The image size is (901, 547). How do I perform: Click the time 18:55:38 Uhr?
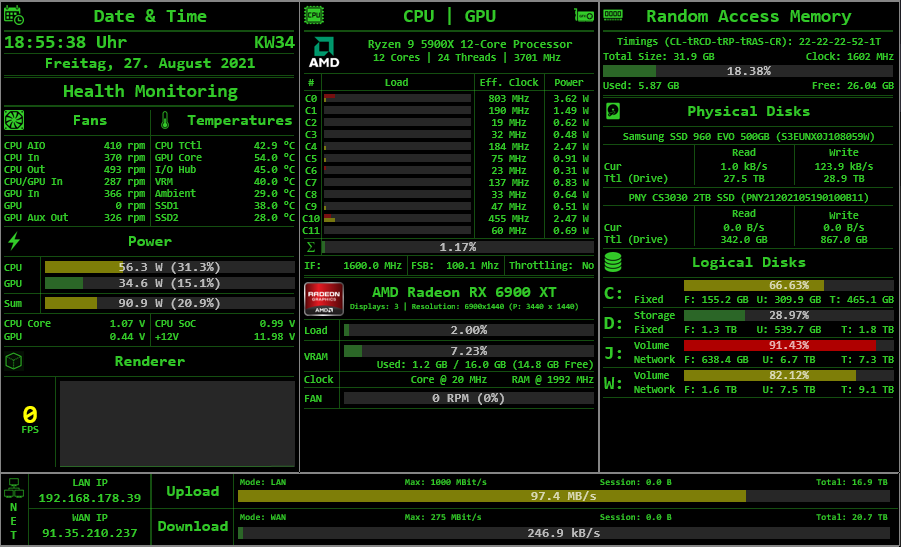tap(66, 42)
